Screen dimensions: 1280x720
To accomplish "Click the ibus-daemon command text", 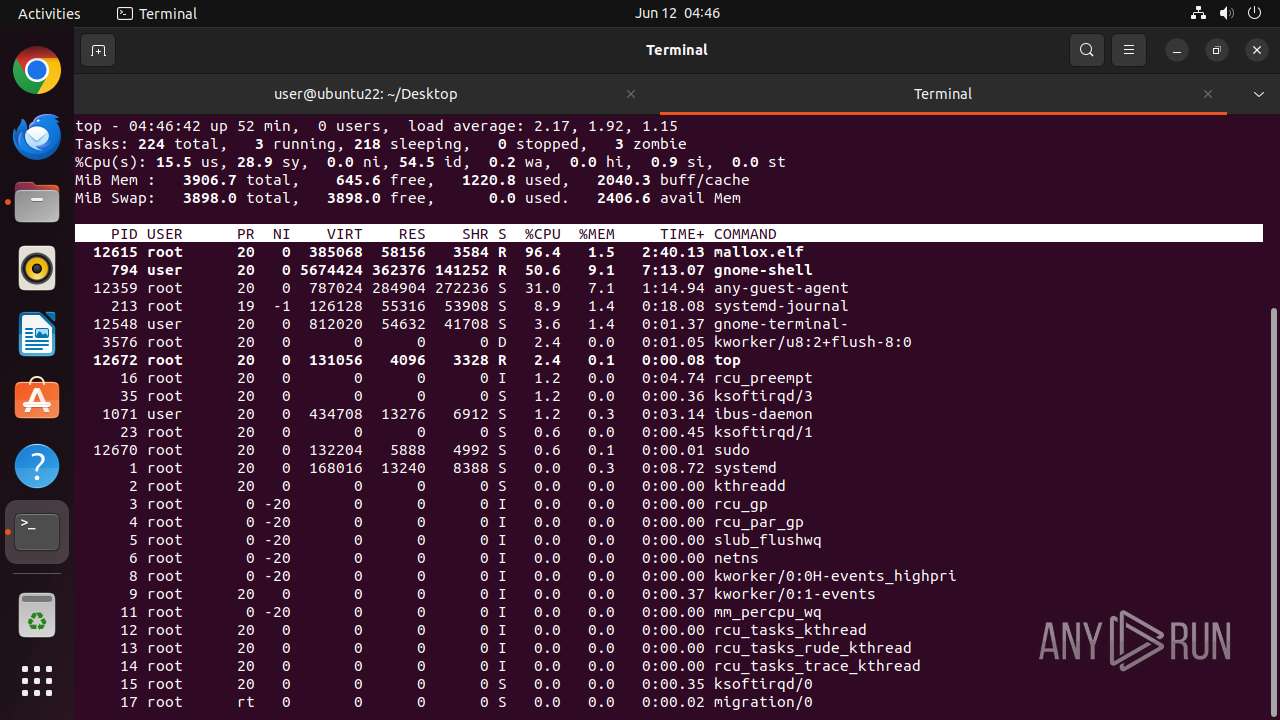I will 763,414.
